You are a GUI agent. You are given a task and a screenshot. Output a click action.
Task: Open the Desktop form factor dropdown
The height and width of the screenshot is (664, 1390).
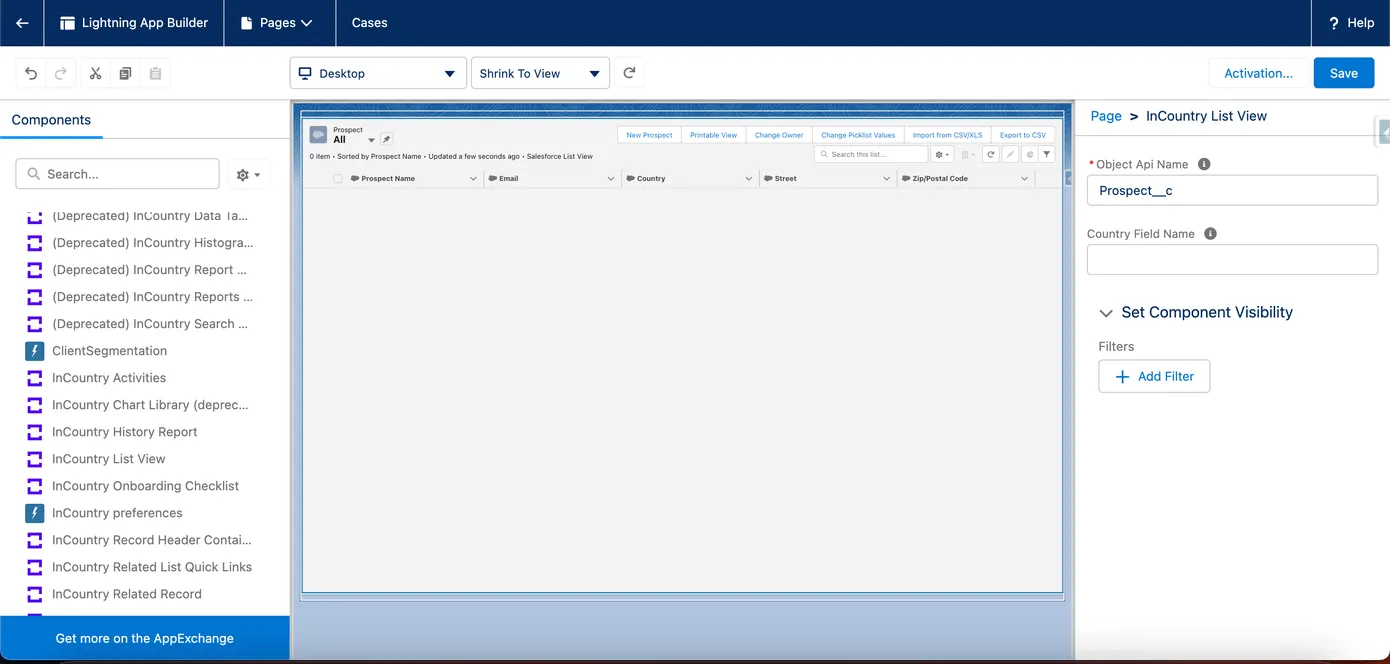point(378,73)
